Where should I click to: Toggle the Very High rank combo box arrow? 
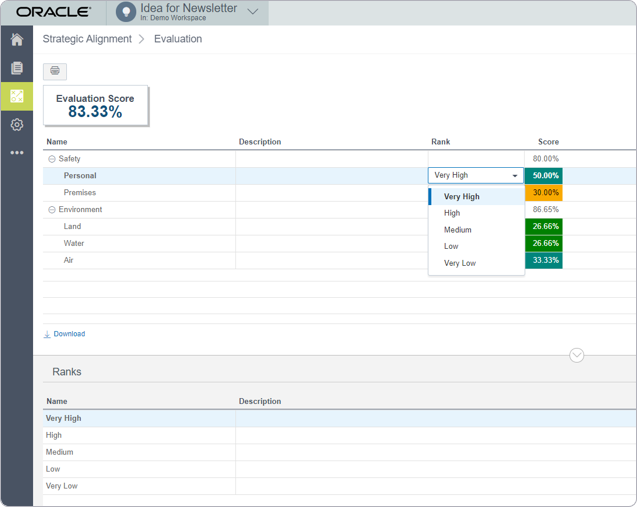click(x=515, y=176)
